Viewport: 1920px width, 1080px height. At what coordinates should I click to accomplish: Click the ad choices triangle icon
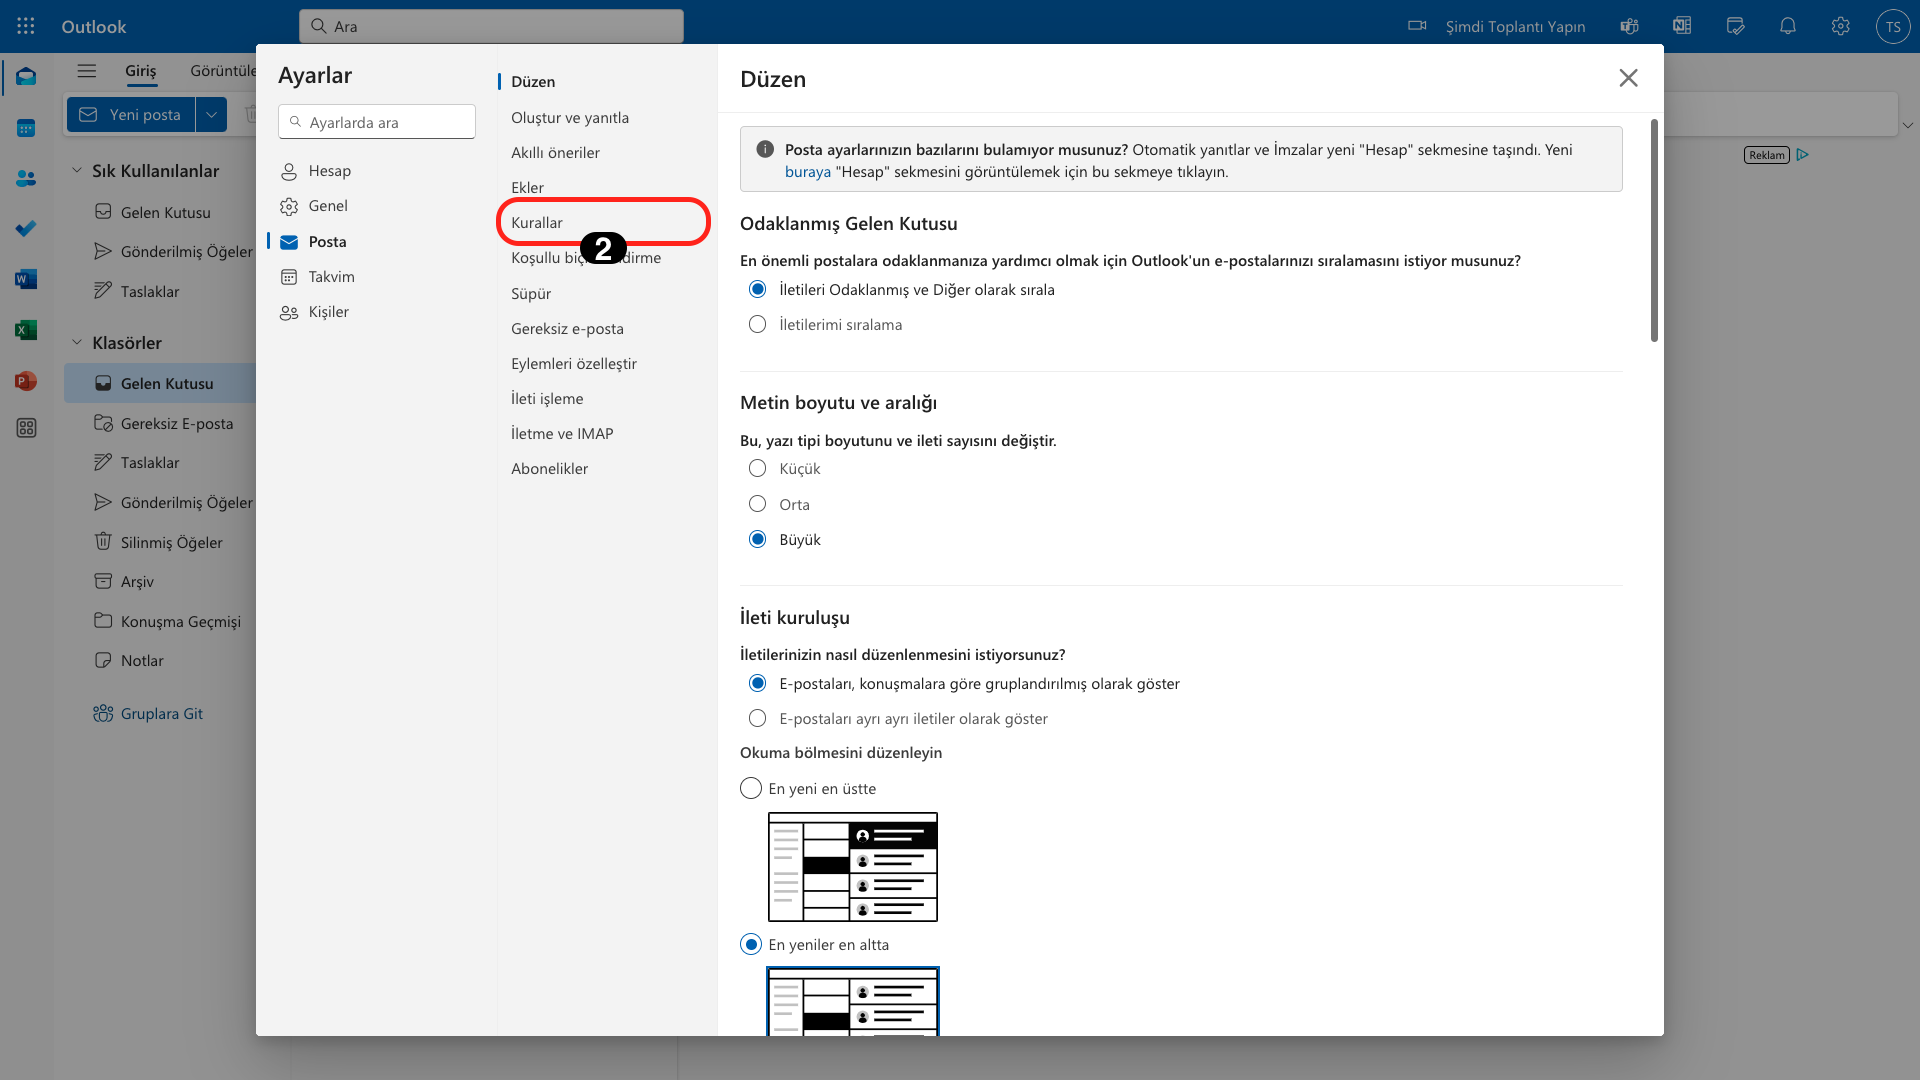1802,154
